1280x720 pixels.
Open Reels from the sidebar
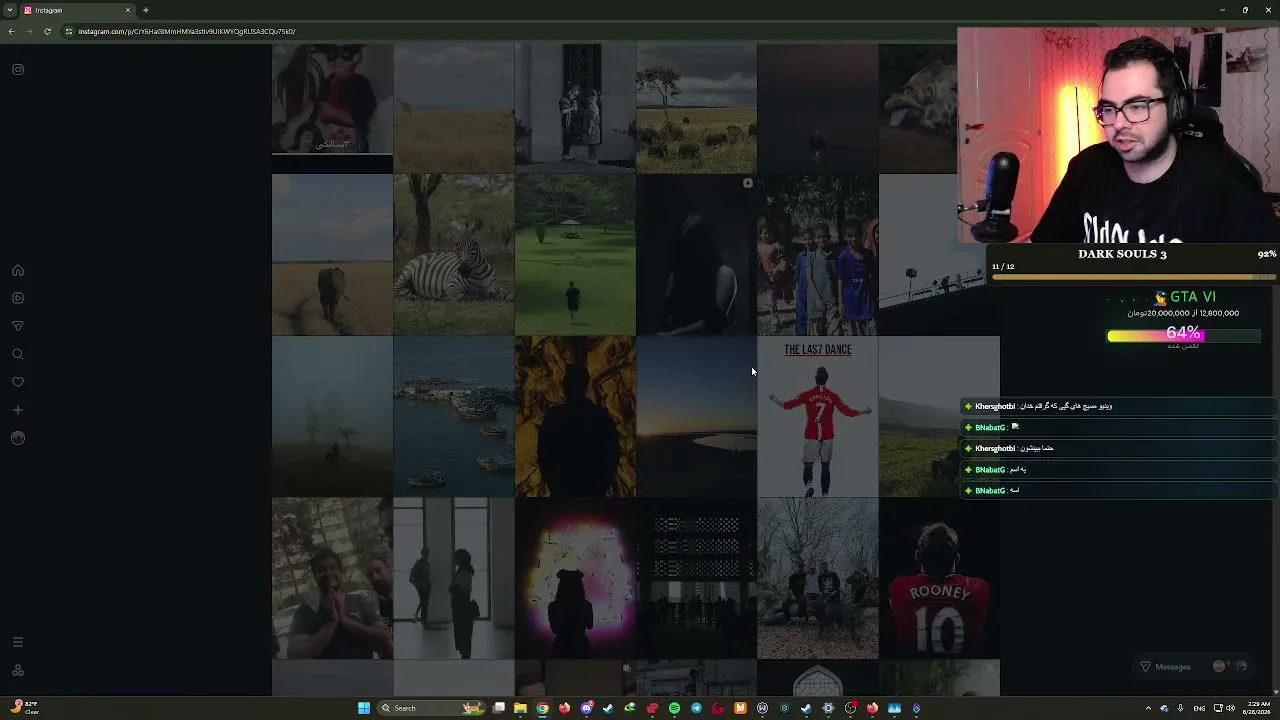[18, 298]
